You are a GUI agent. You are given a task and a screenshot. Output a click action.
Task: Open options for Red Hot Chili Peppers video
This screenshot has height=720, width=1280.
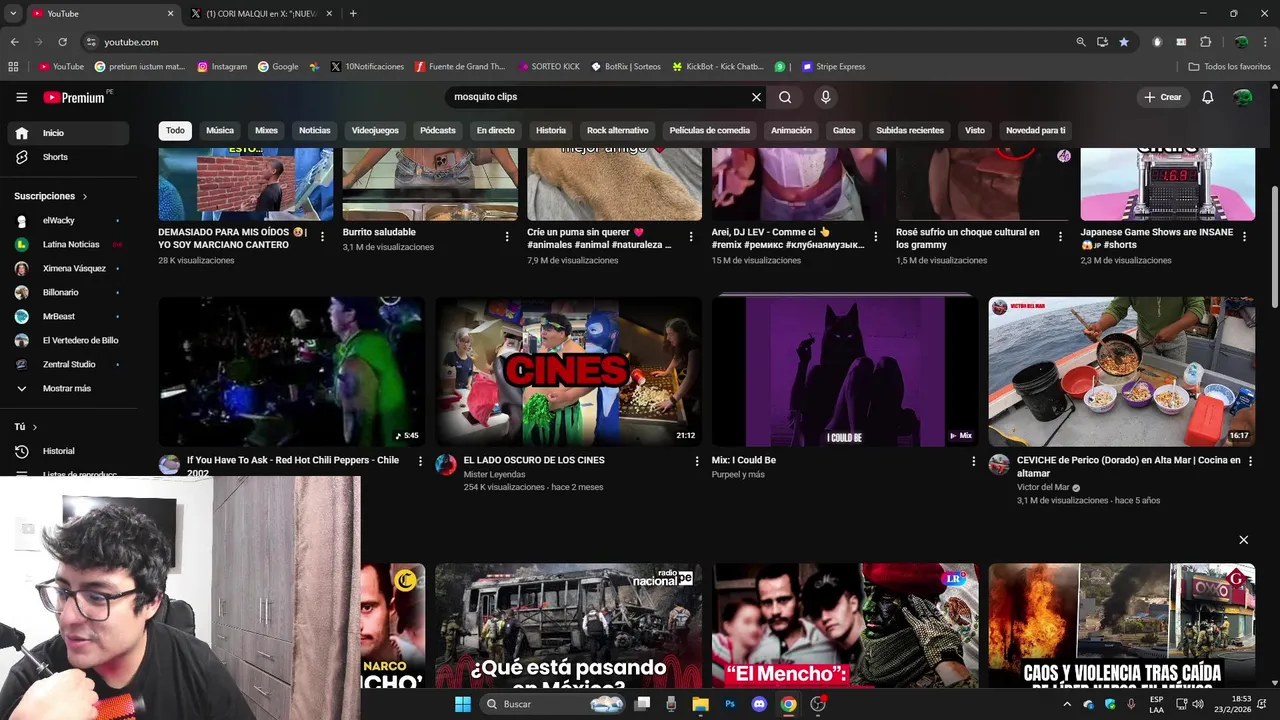(420, 461)
